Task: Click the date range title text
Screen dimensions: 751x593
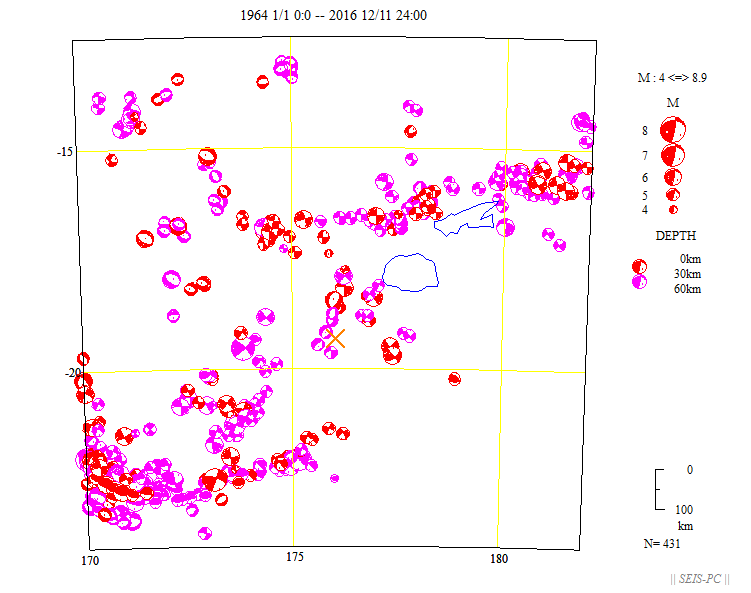Action: tap(333, 15)
